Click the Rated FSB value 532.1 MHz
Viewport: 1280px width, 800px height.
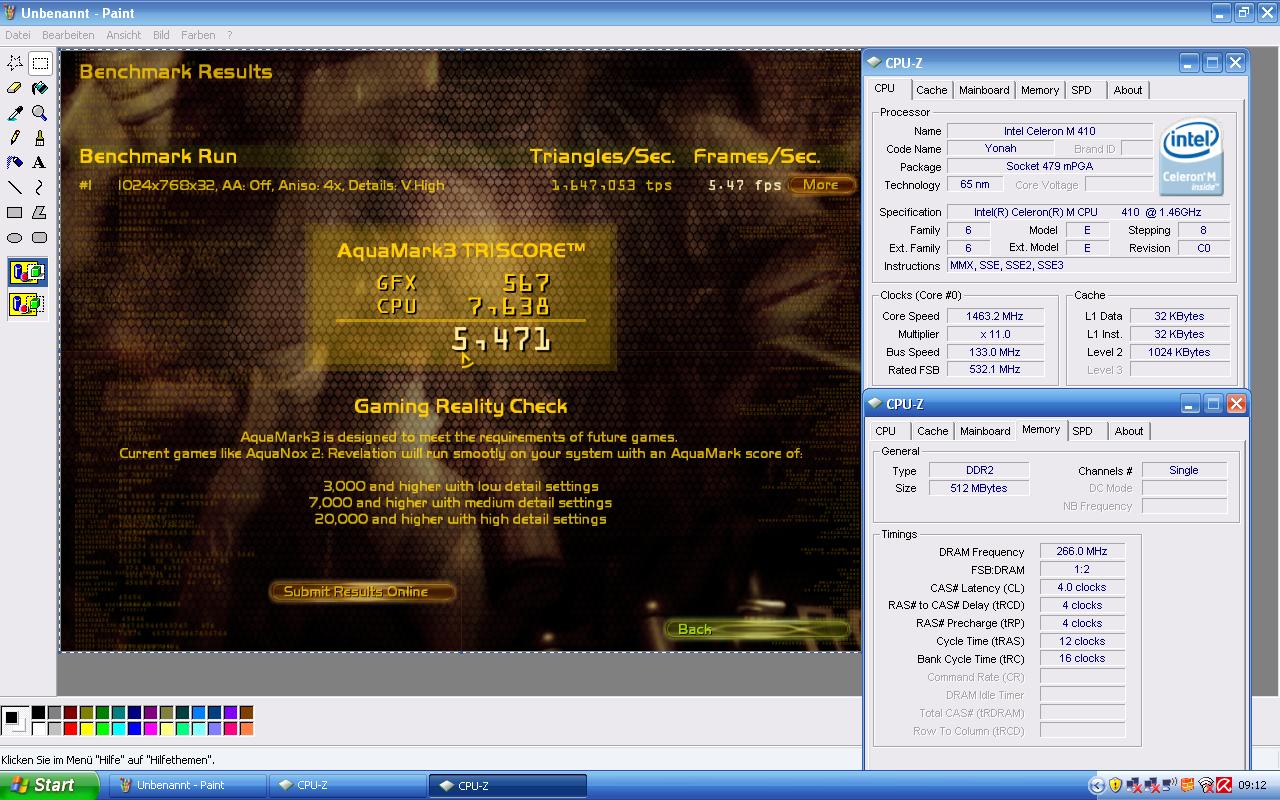(x=995, y=370)
